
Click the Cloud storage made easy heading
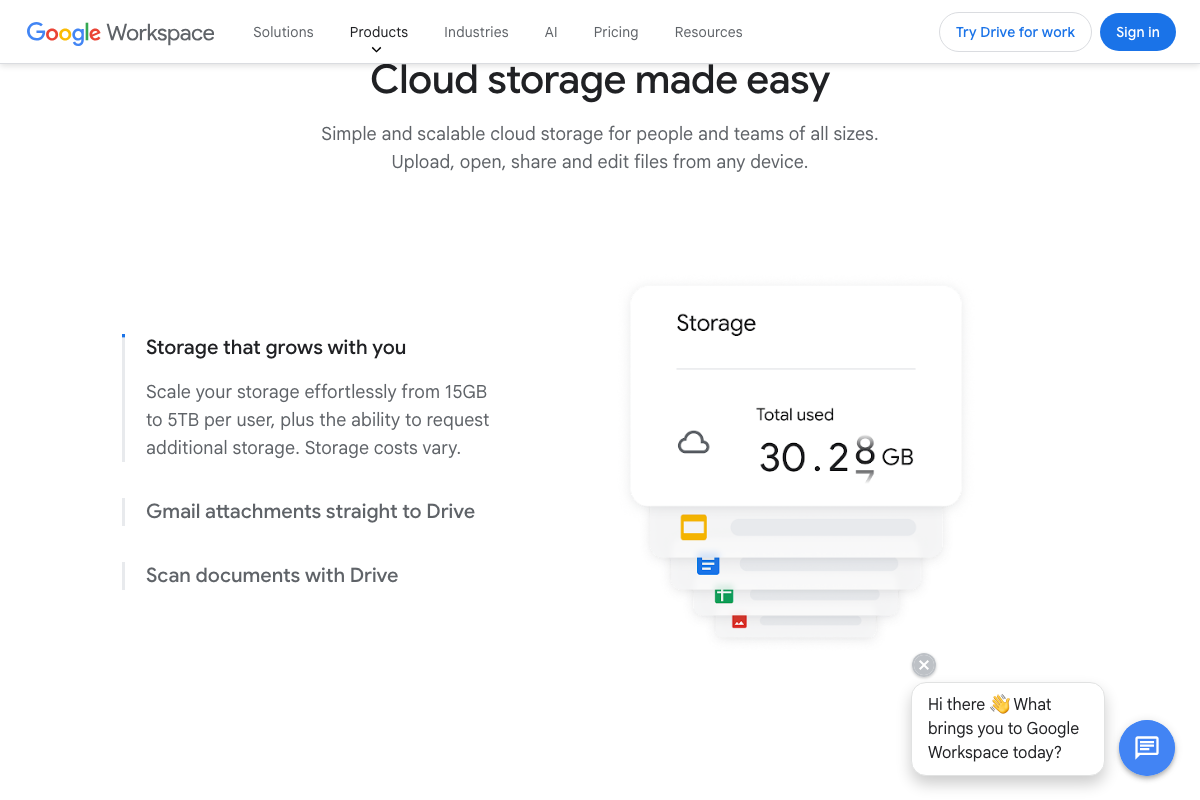click(x=600, y=80)
